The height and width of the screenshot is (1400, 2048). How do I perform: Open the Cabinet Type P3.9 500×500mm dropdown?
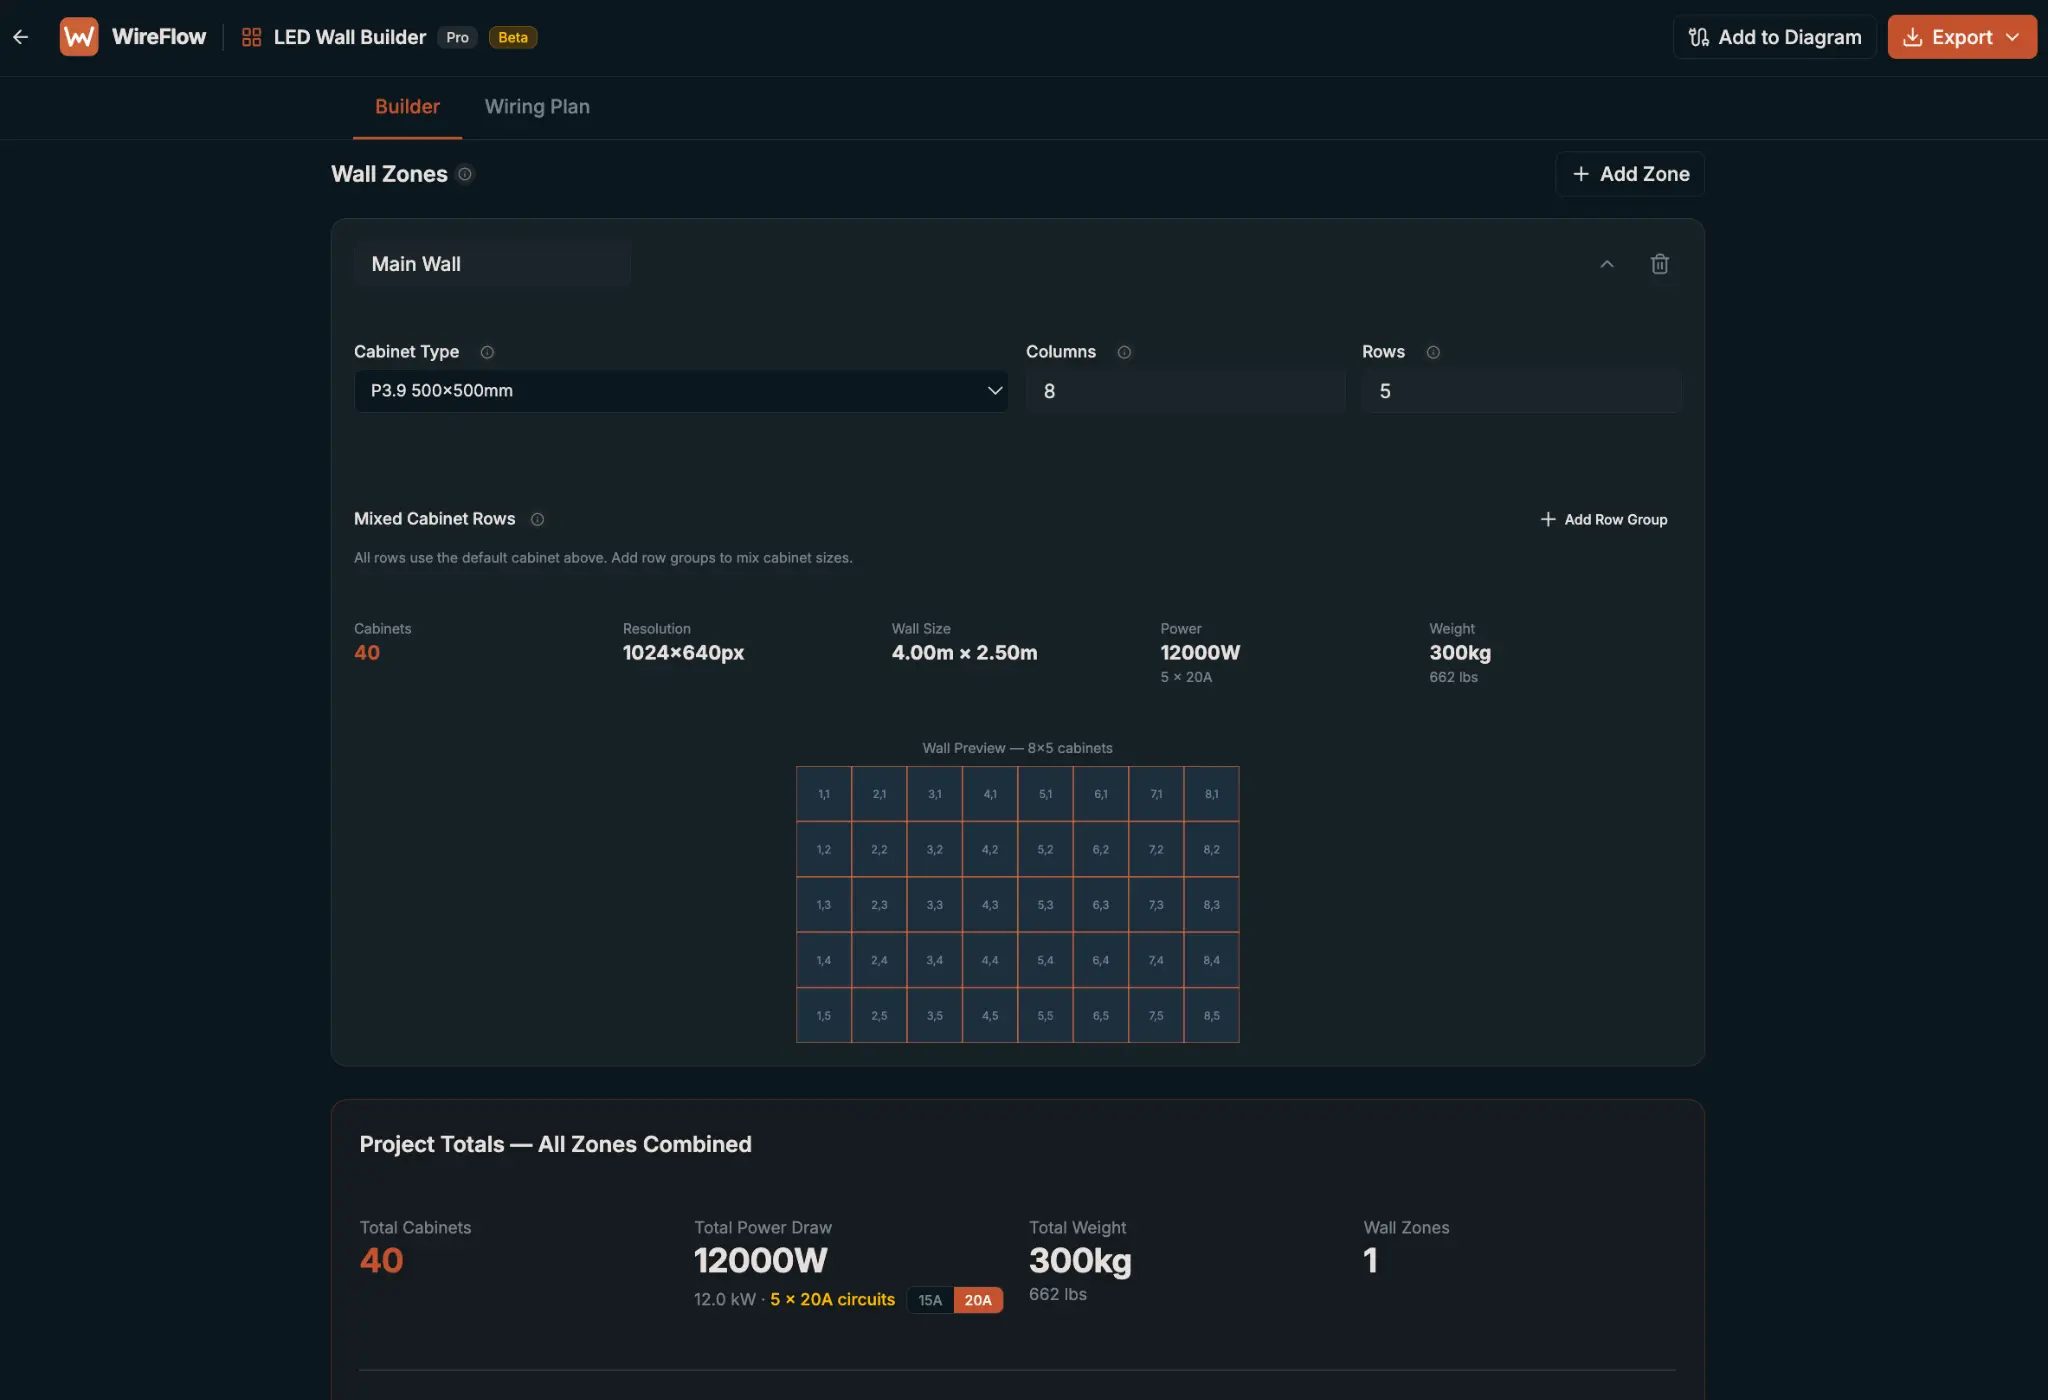coord(681,391)
